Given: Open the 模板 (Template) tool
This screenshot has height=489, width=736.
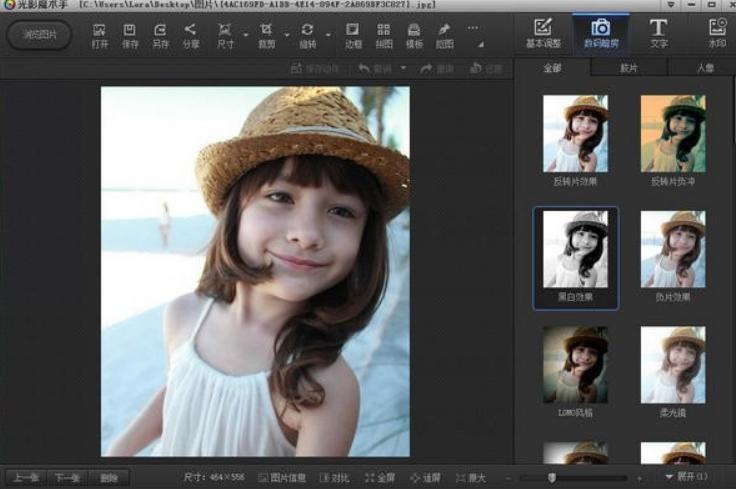Looking at the screenshot, I should coord(414,35).
